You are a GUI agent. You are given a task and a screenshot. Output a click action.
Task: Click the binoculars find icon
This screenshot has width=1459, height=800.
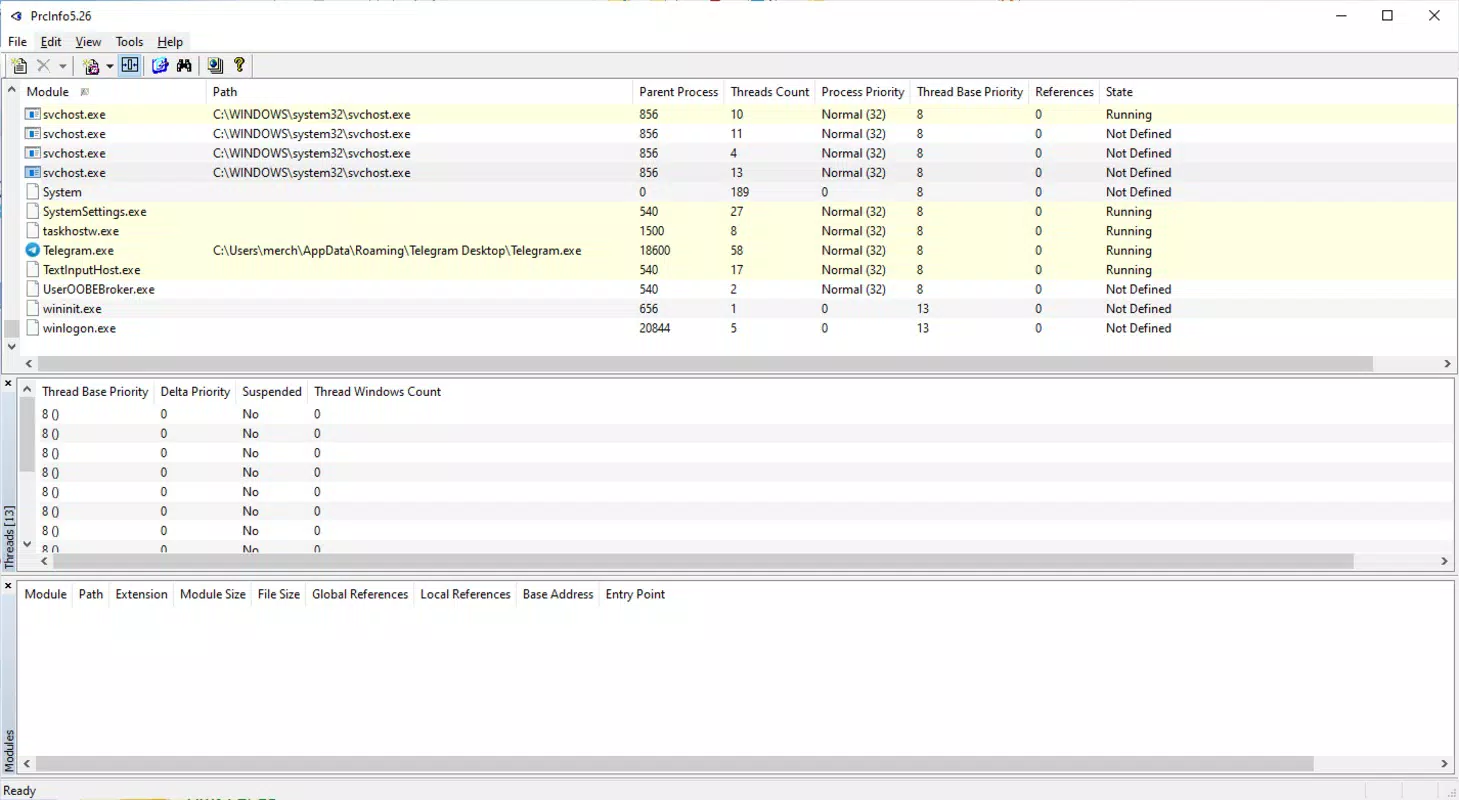[x=184, y=66]
